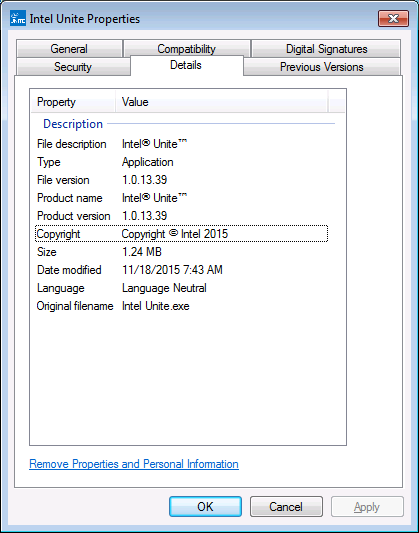Click the Intel Unite title bar icon
Viewport: 419px width, 533px height.
point(18,18)
